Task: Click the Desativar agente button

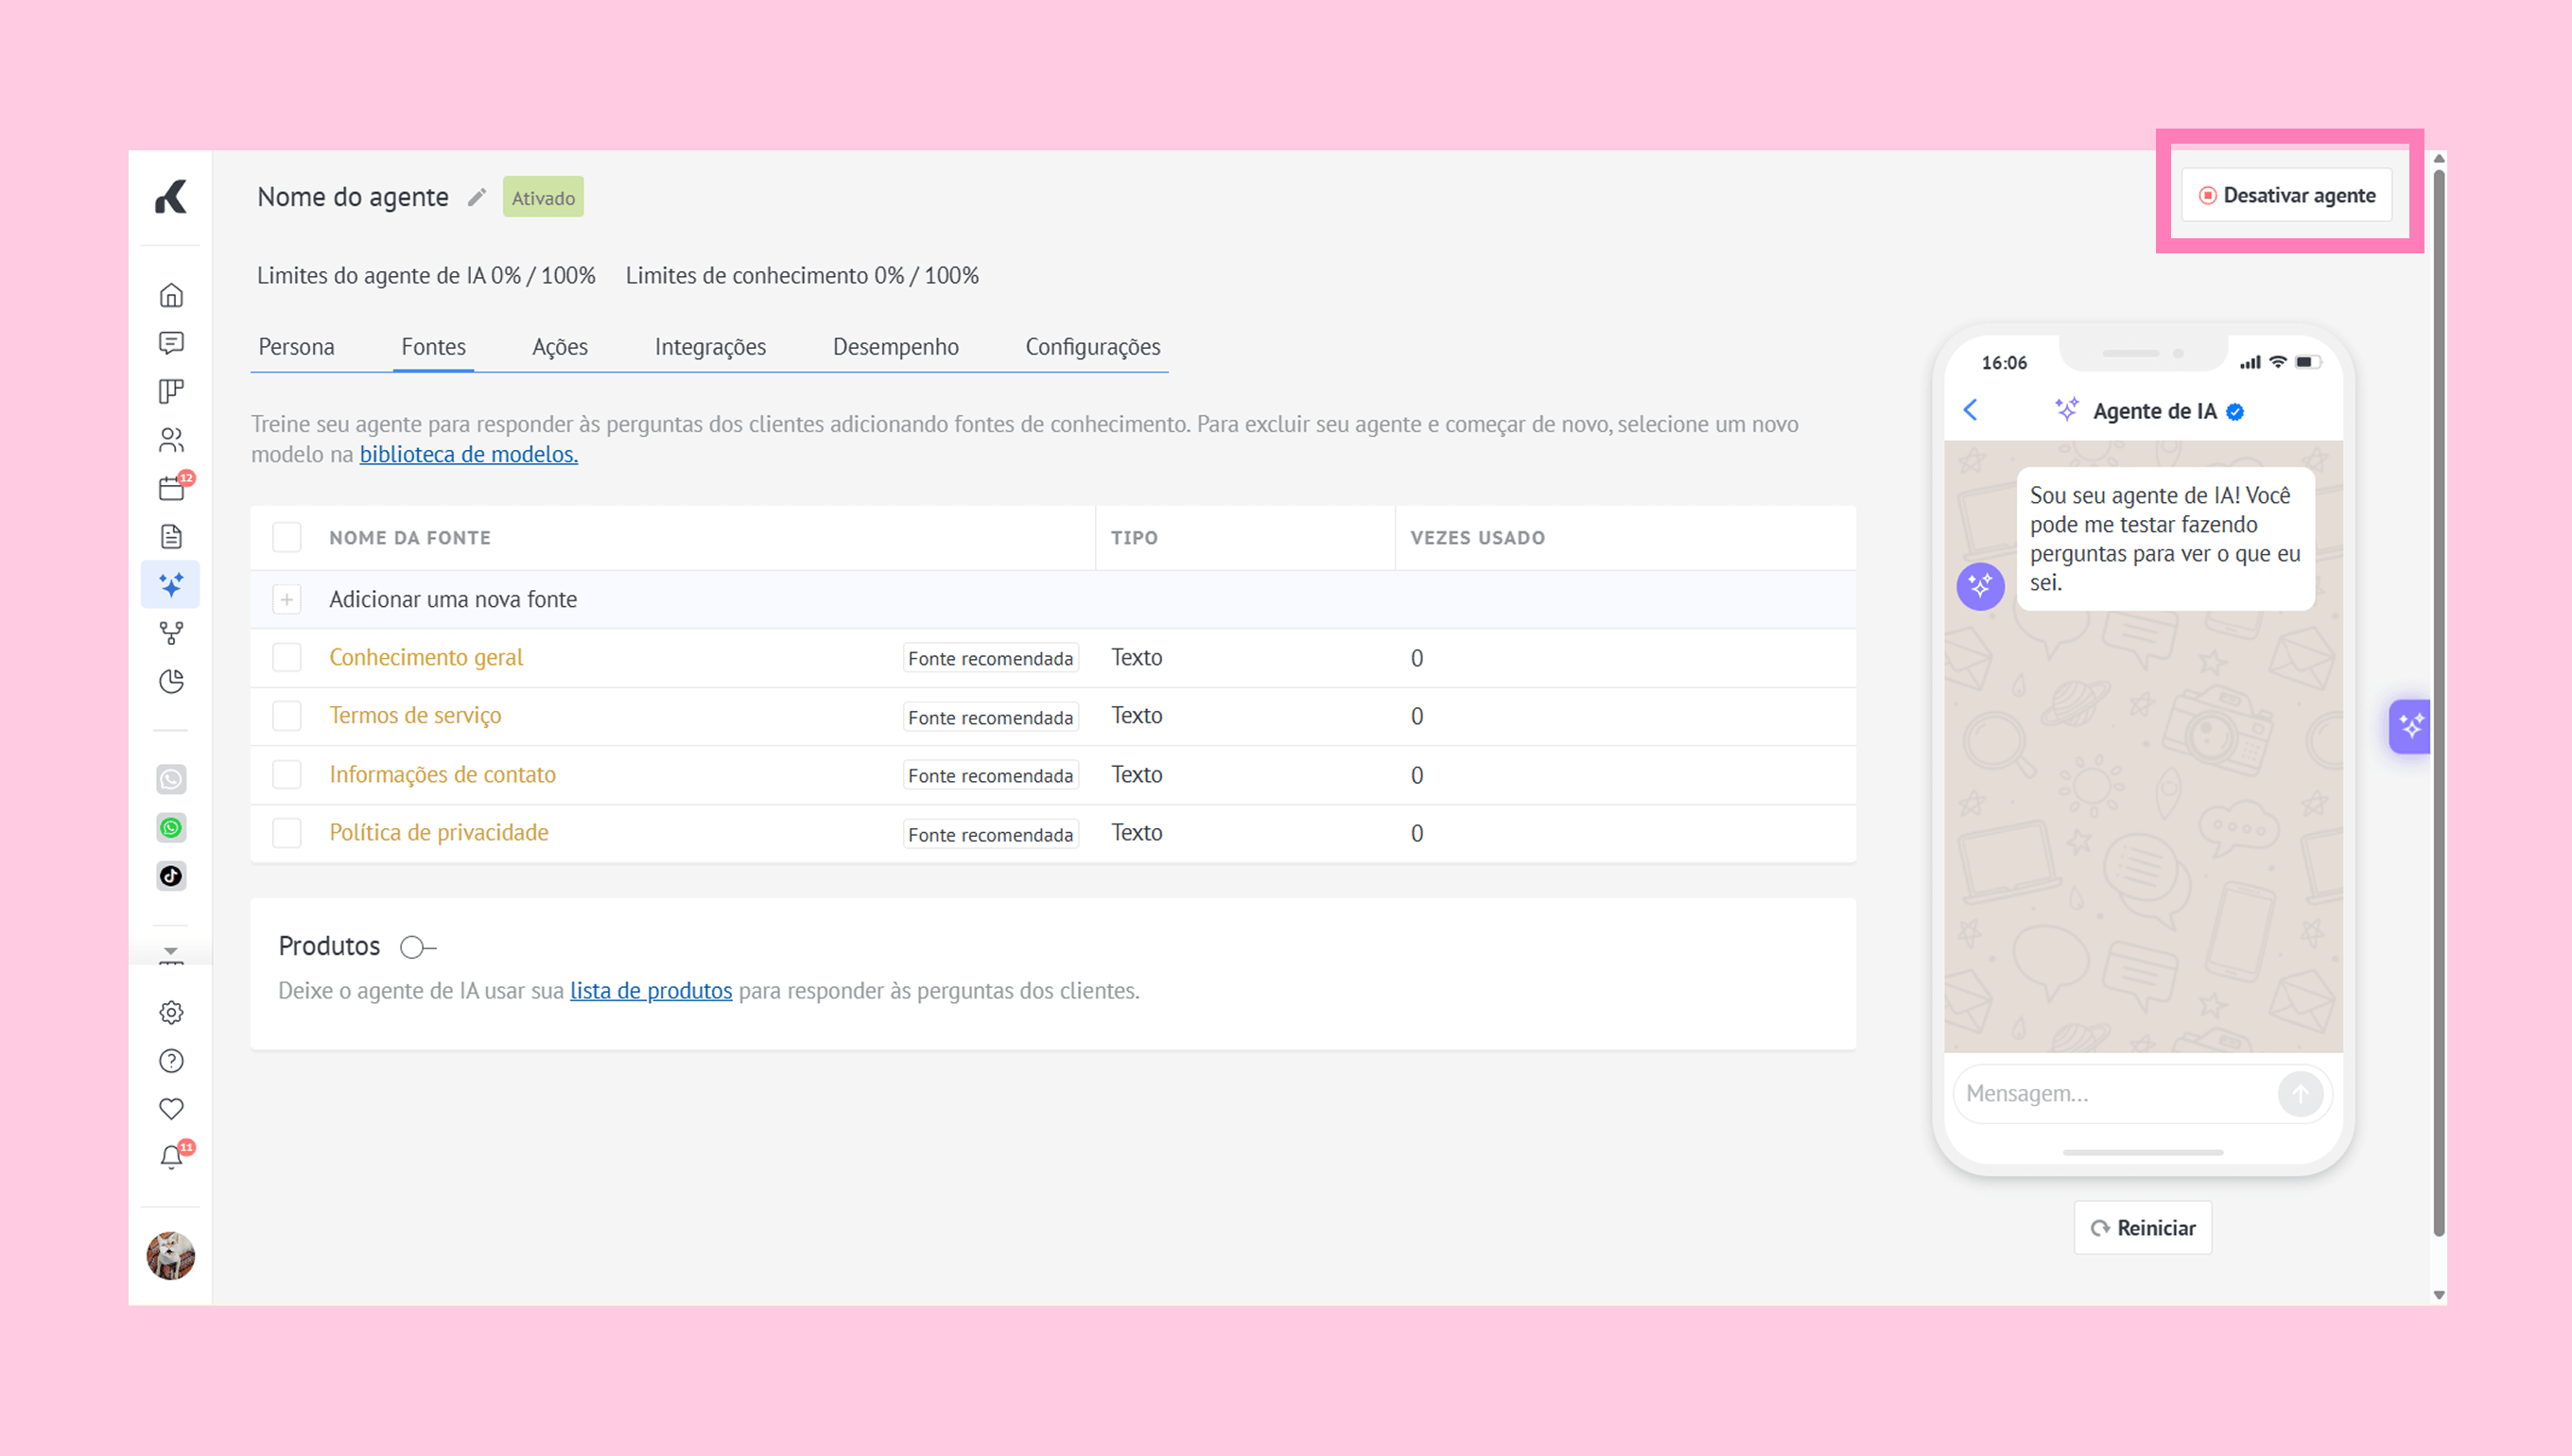Action: point(2286,195)
